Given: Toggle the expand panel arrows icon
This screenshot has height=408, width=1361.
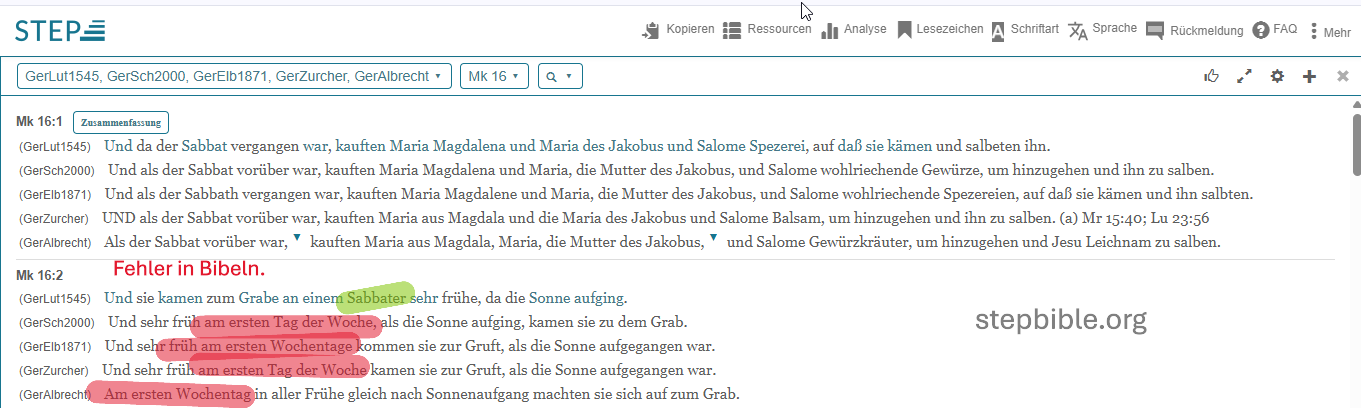Looking at the screenshot, I should [x=1244, y=76].
